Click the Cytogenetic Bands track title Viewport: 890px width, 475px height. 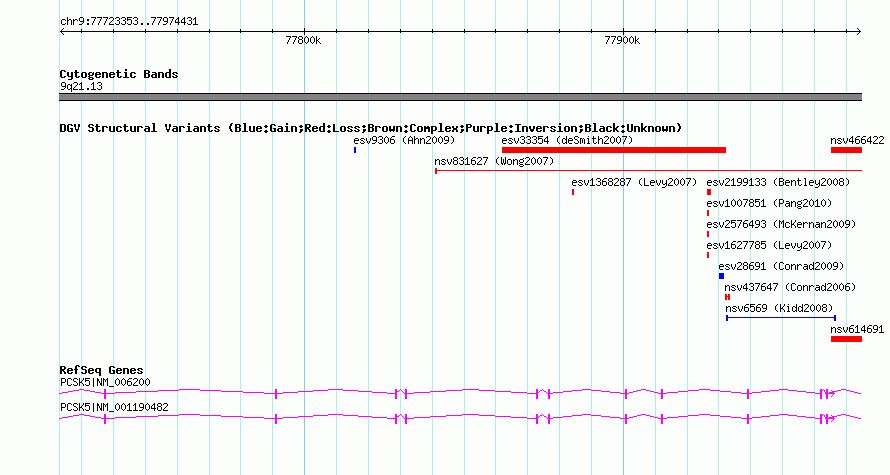(x=119, y=74)
